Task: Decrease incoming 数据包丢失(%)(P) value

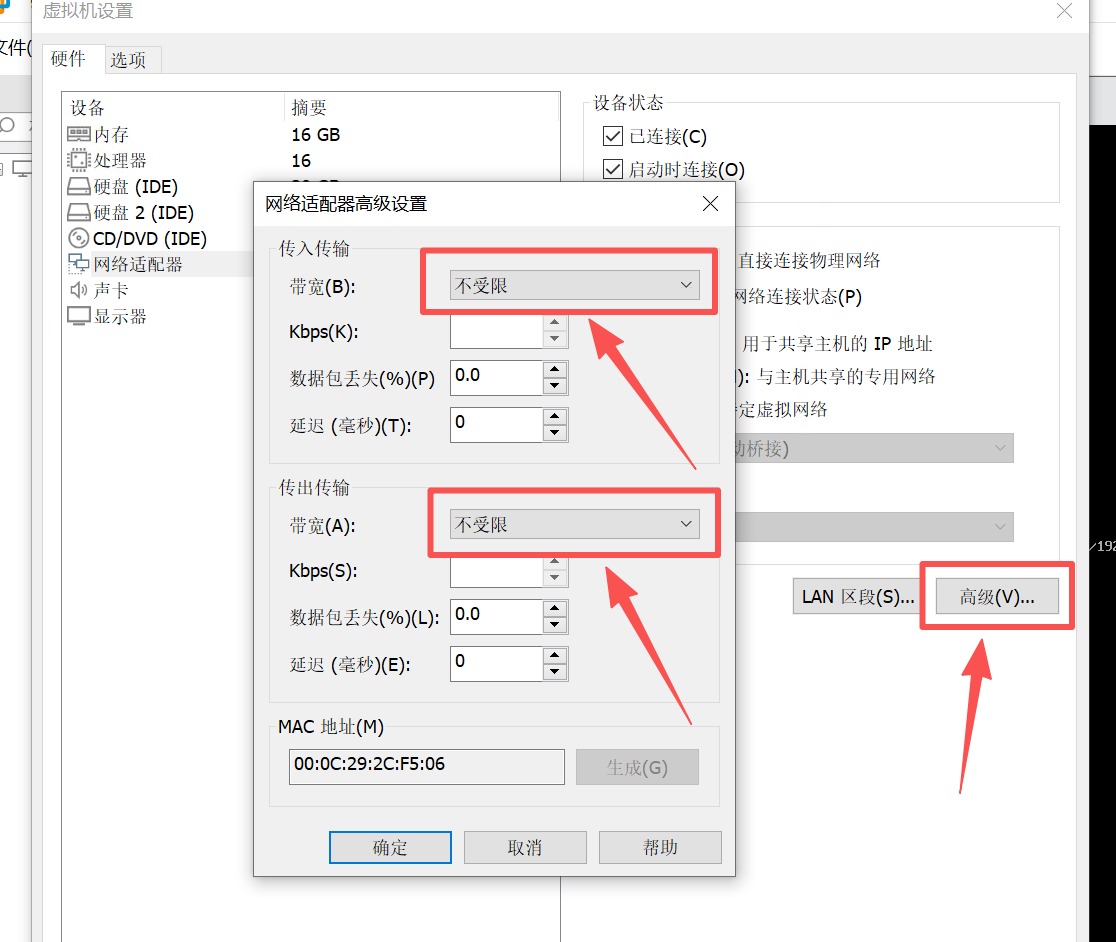Action: [x=554, y=386]
